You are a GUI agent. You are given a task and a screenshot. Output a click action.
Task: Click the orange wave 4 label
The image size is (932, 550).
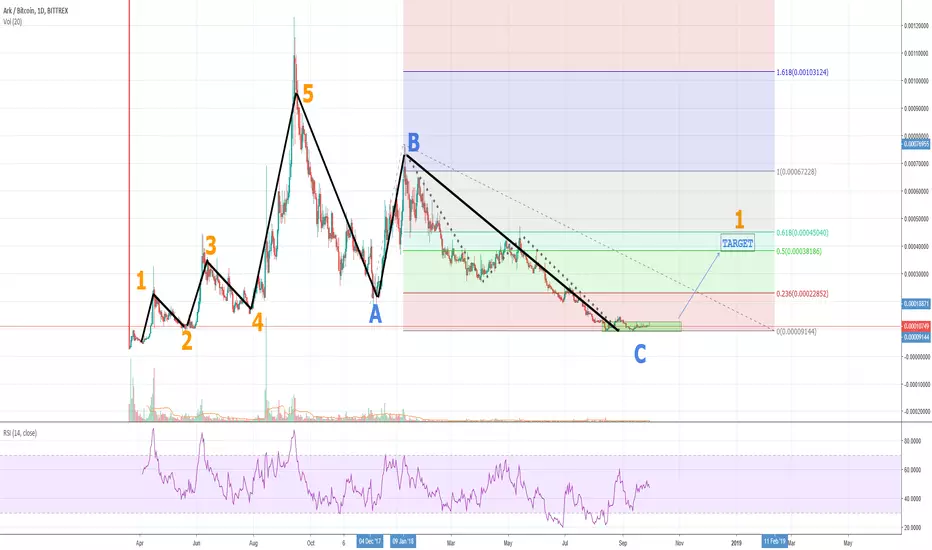pyautogui.click(x=257, y=322)
